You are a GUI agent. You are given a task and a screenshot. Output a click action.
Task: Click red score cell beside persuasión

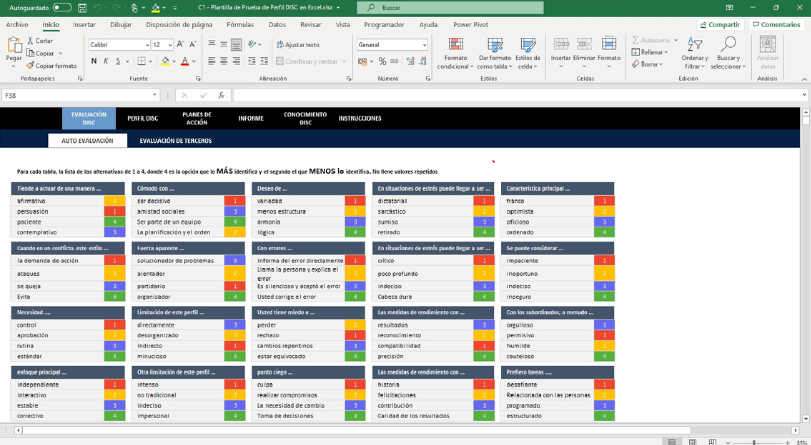tap(114, 211)
